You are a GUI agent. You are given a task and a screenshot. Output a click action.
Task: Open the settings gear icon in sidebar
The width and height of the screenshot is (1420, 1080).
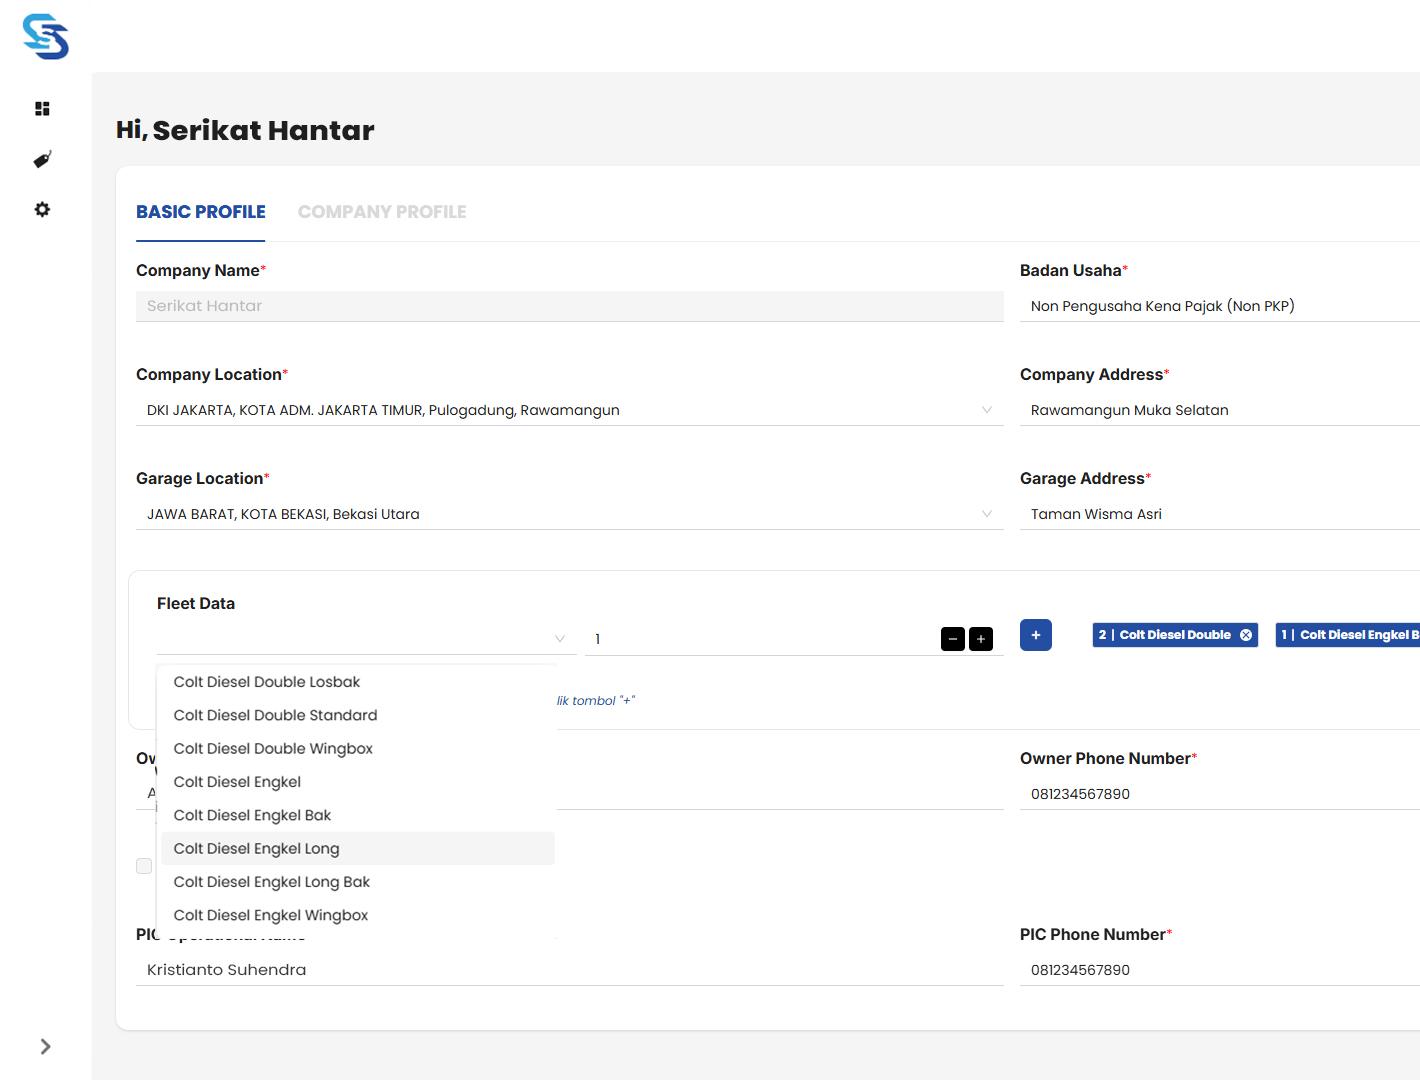pyautogui.click(x=42, y=210)
